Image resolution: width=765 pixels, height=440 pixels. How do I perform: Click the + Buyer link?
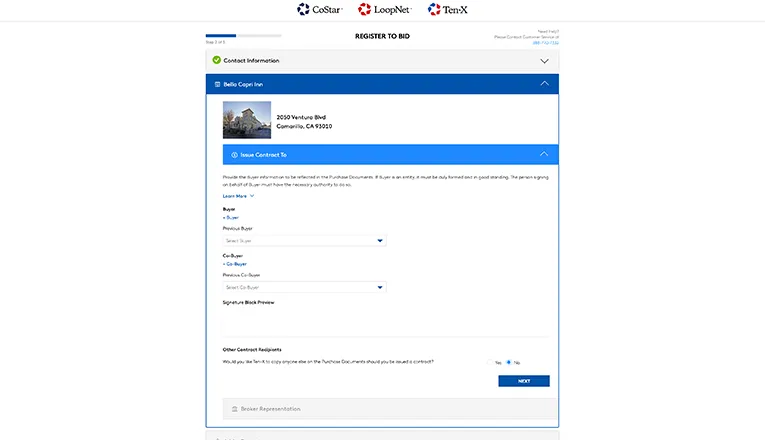click(x=231, y=218)
